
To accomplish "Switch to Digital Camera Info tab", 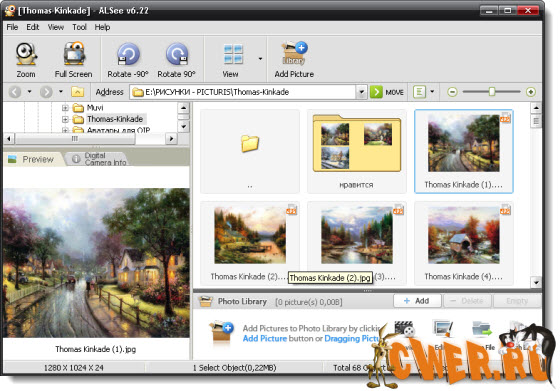I will pos(100,159).
